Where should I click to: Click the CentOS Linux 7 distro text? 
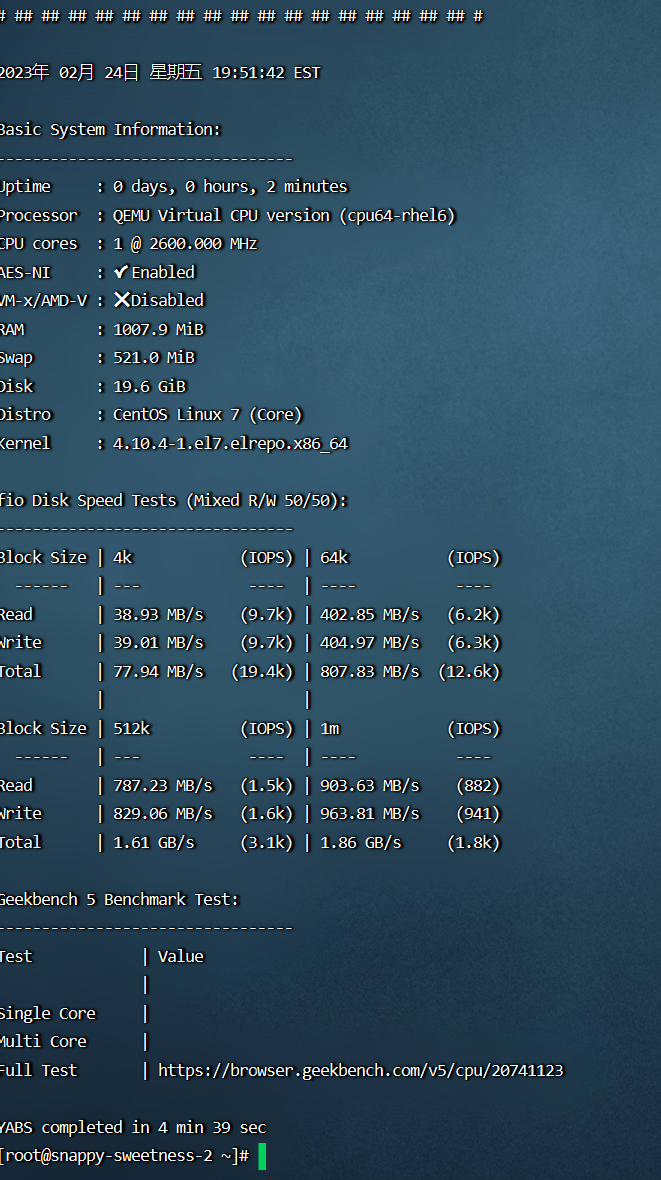207,415
